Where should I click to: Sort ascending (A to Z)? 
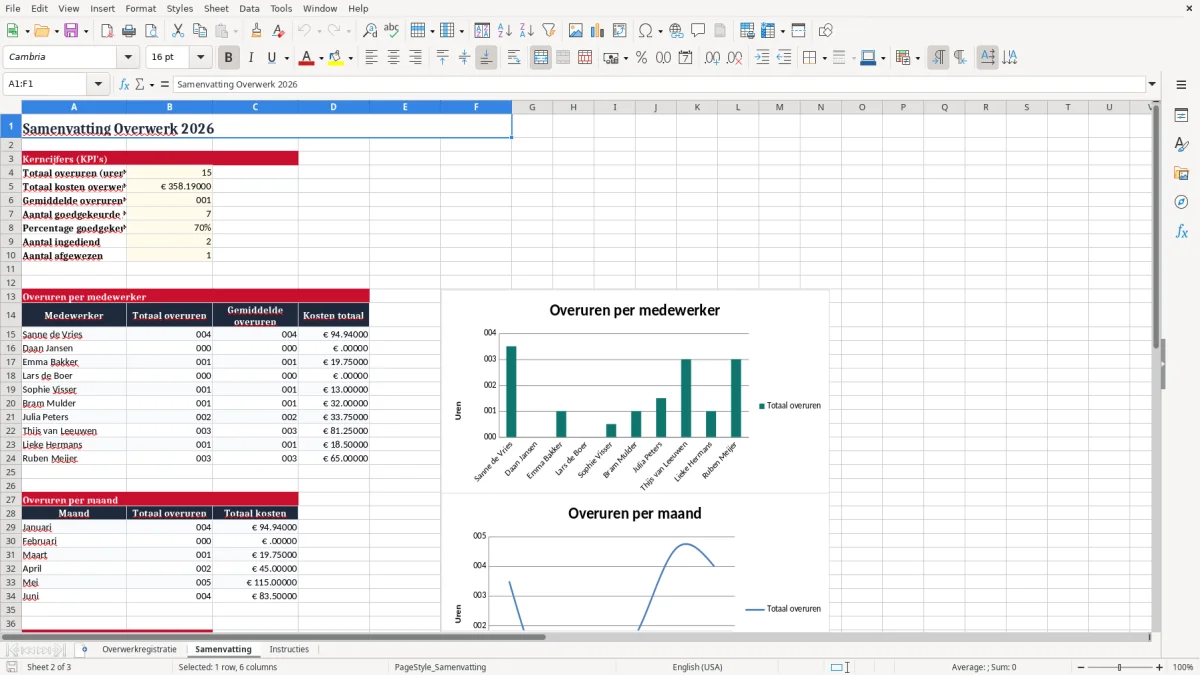505,31
